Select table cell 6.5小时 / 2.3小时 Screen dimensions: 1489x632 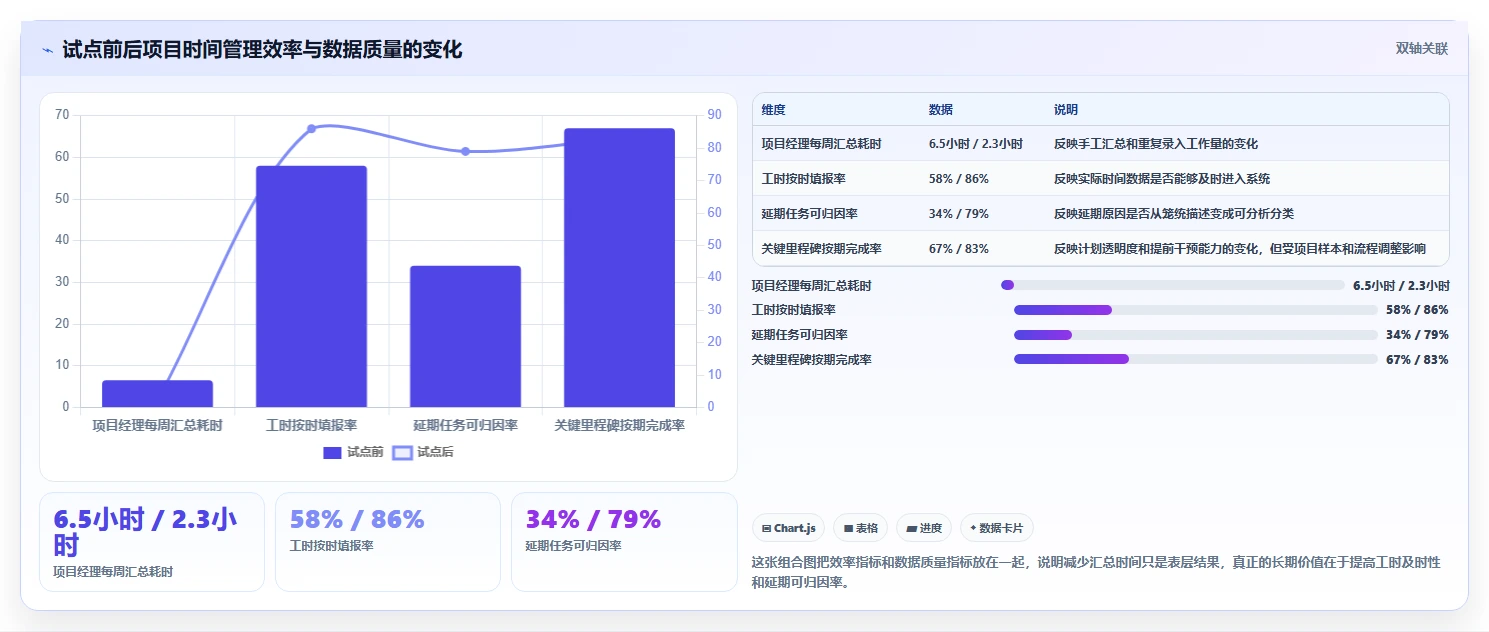pyautogui.click(x=976, y=144)
